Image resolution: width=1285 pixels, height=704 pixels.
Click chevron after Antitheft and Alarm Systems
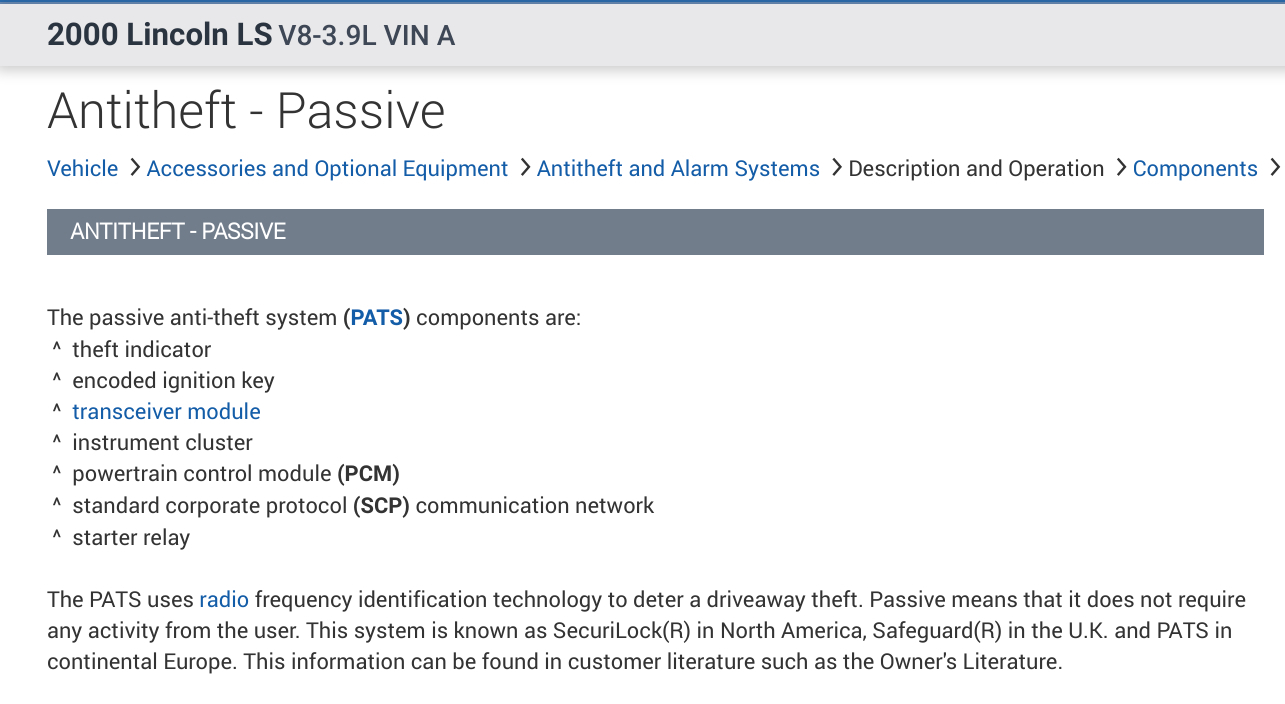835,168
